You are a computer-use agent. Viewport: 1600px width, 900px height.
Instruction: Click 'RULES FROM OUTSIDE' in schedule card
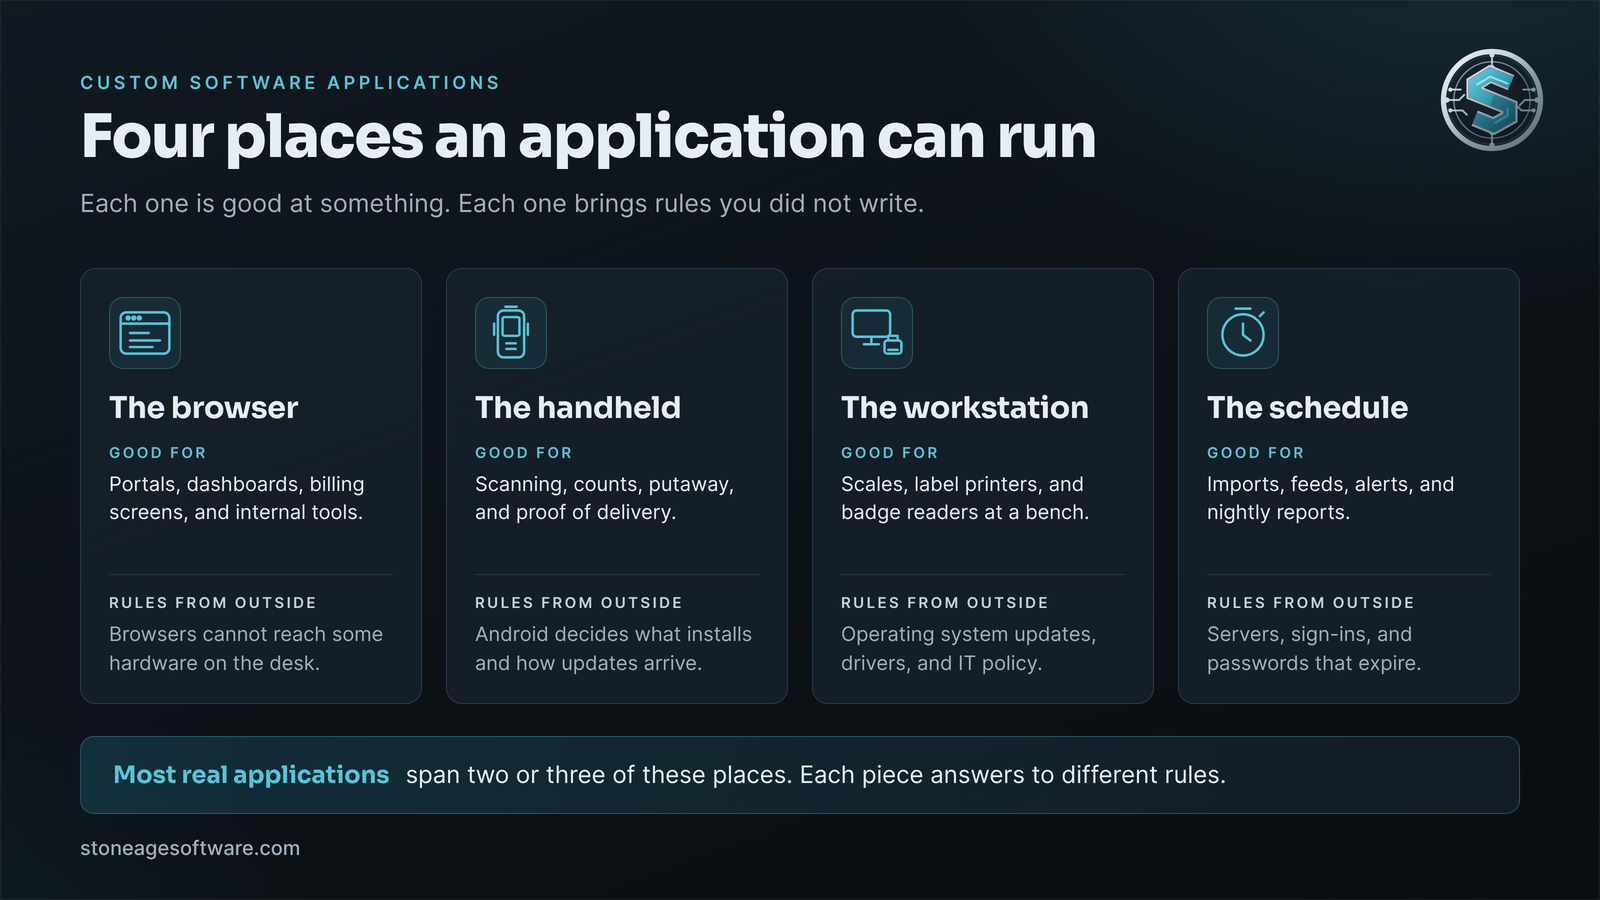pos(1311,603)
